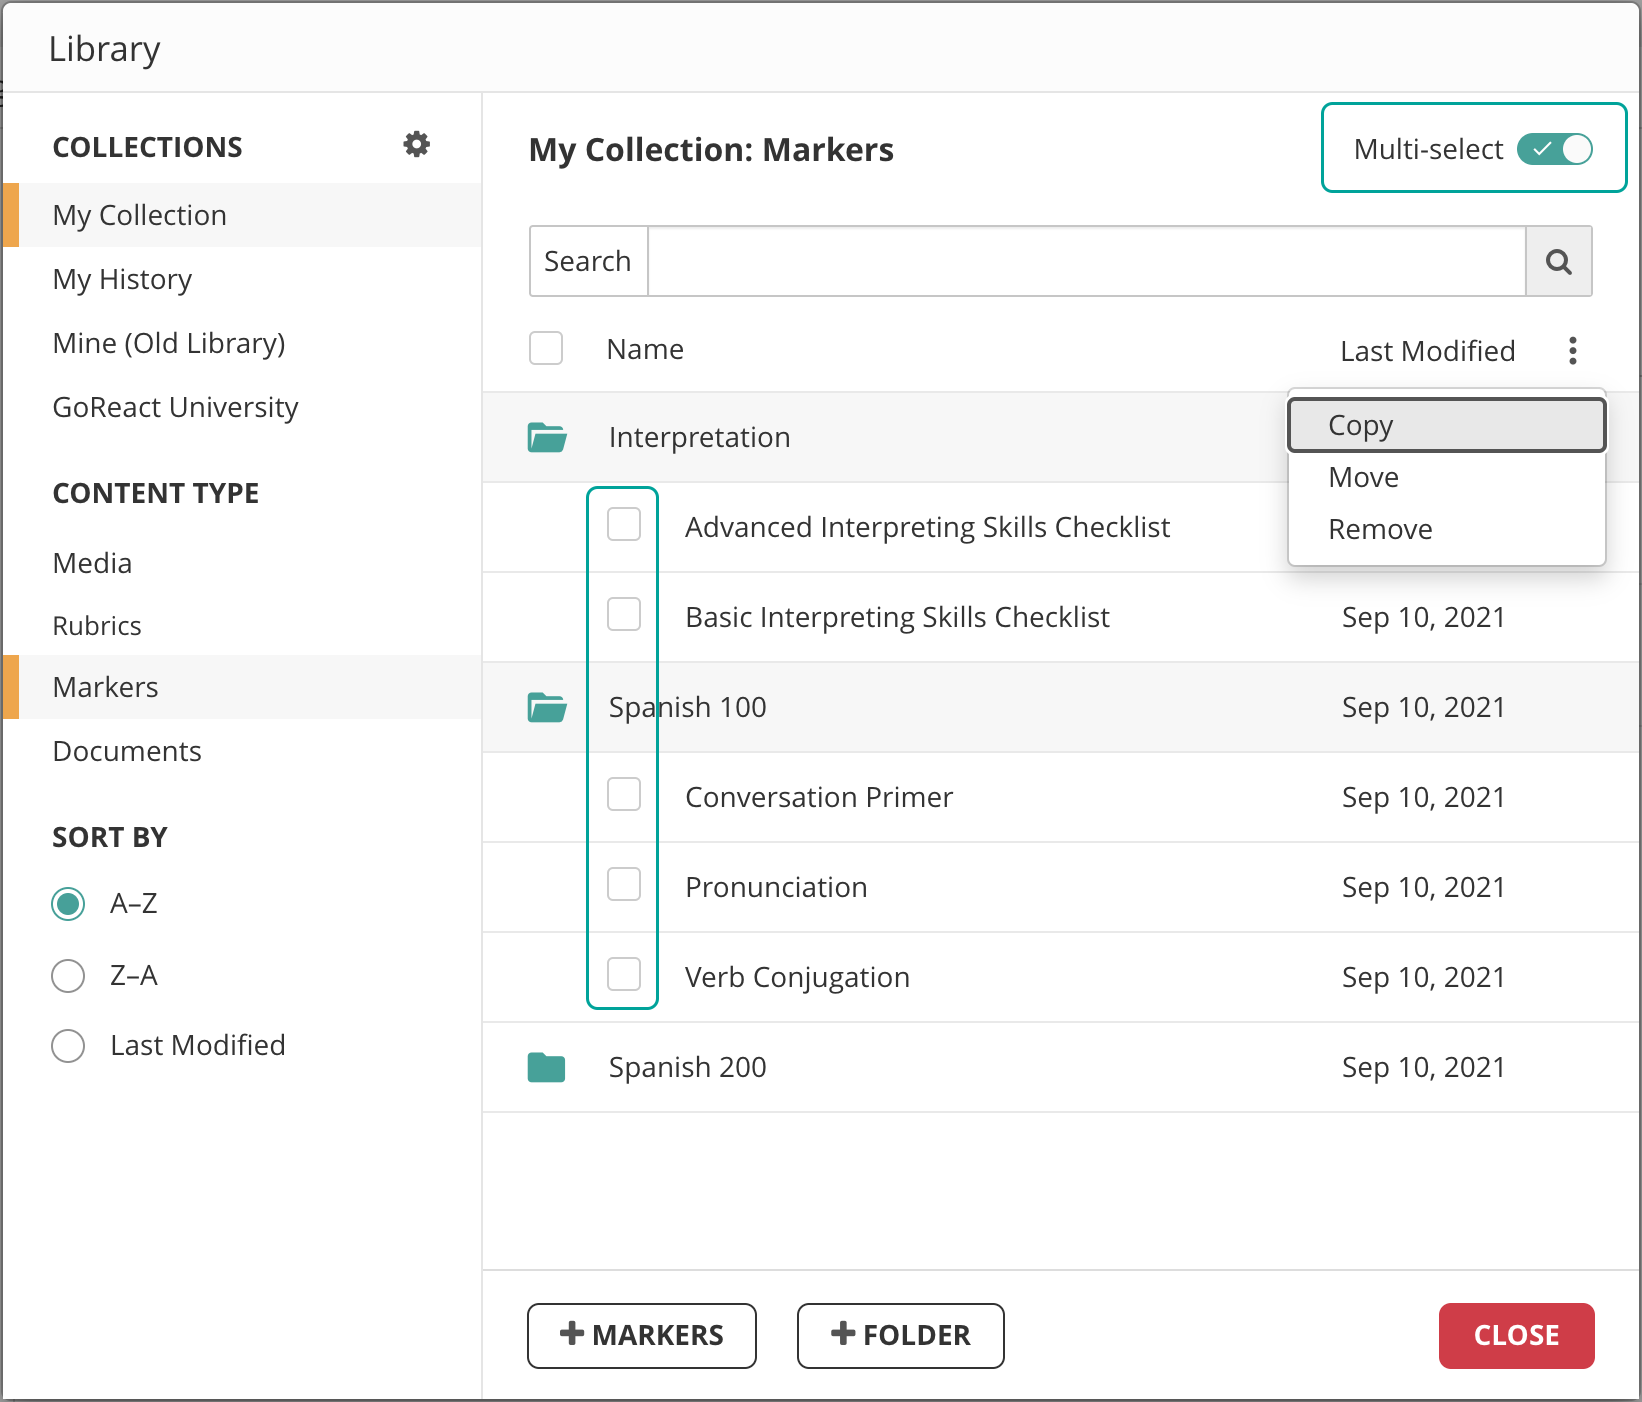Open Advanced Interpreting Skills Checklist item
The image size is (1642, 1402).
(x=927, y=527)
